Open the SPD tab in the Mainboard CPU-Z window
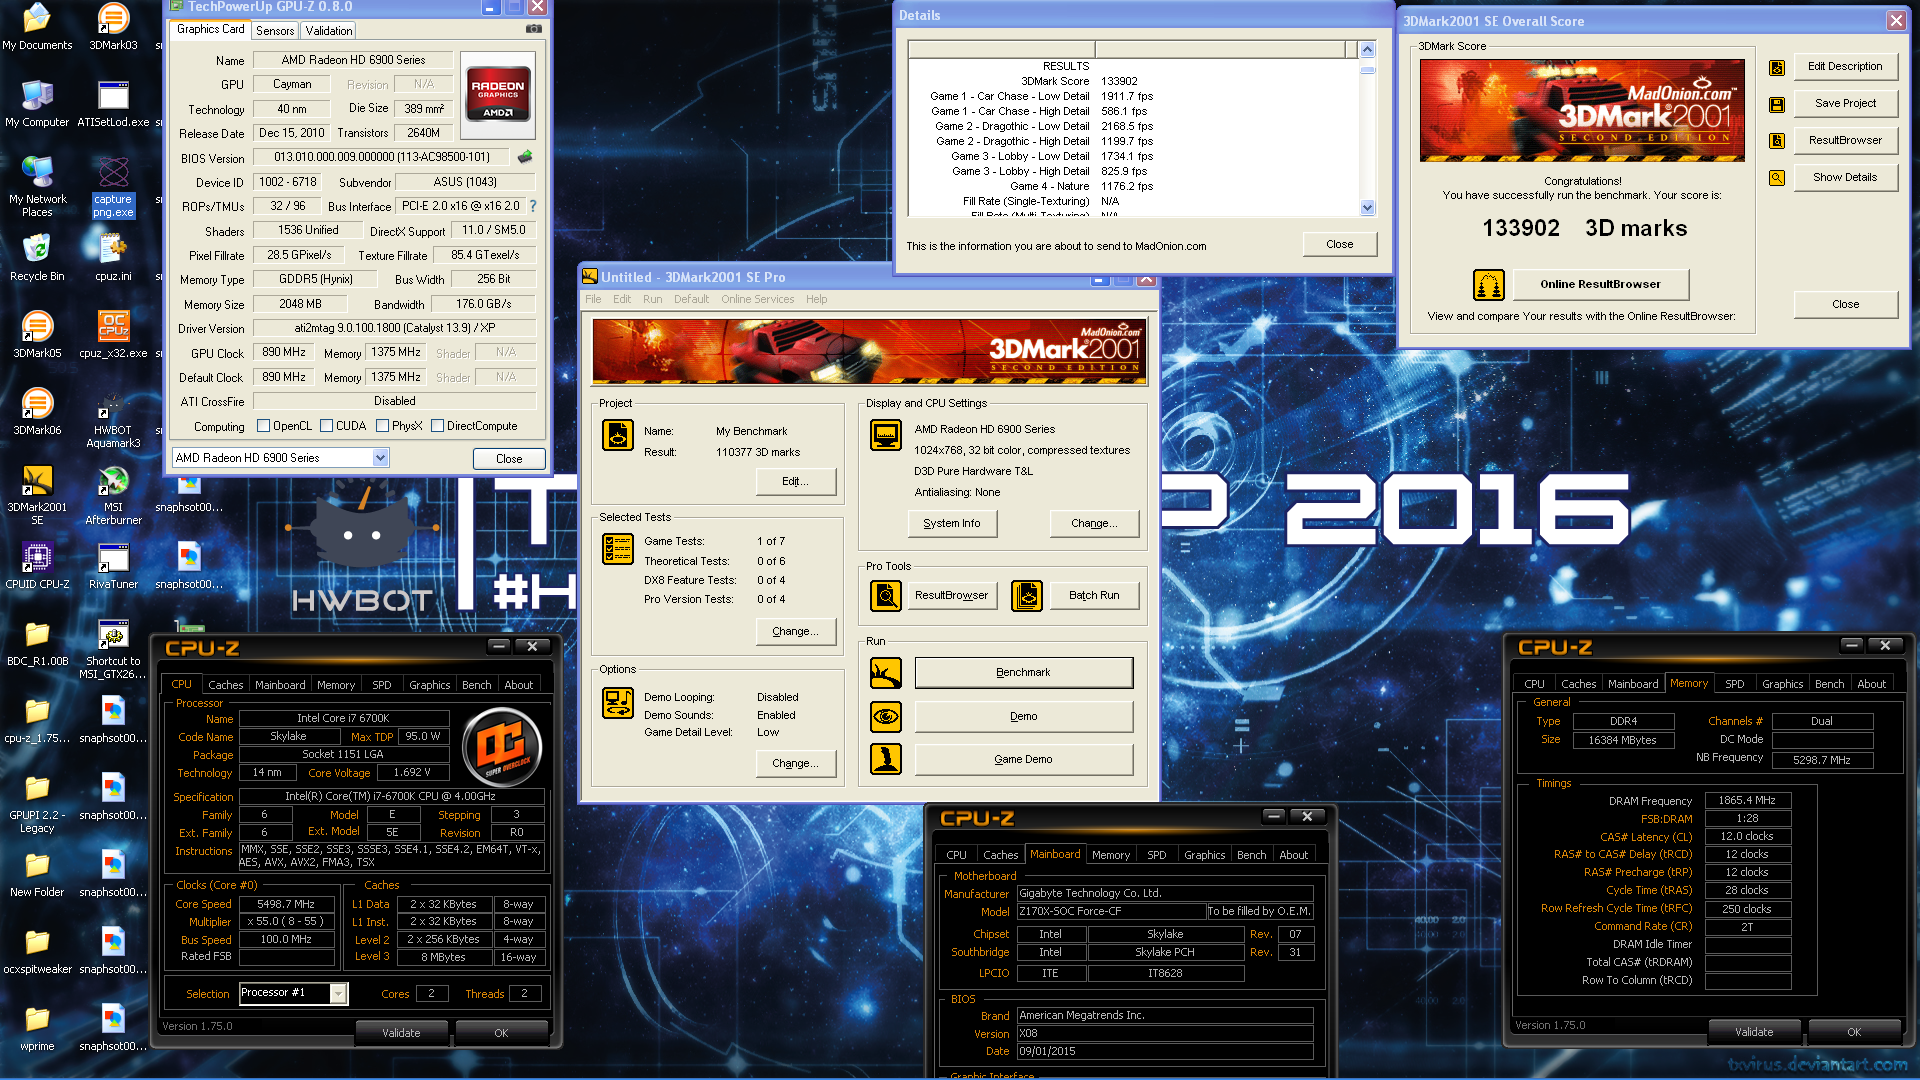This screenshot has width=1920, height=1080. [x=1157, y=855]
